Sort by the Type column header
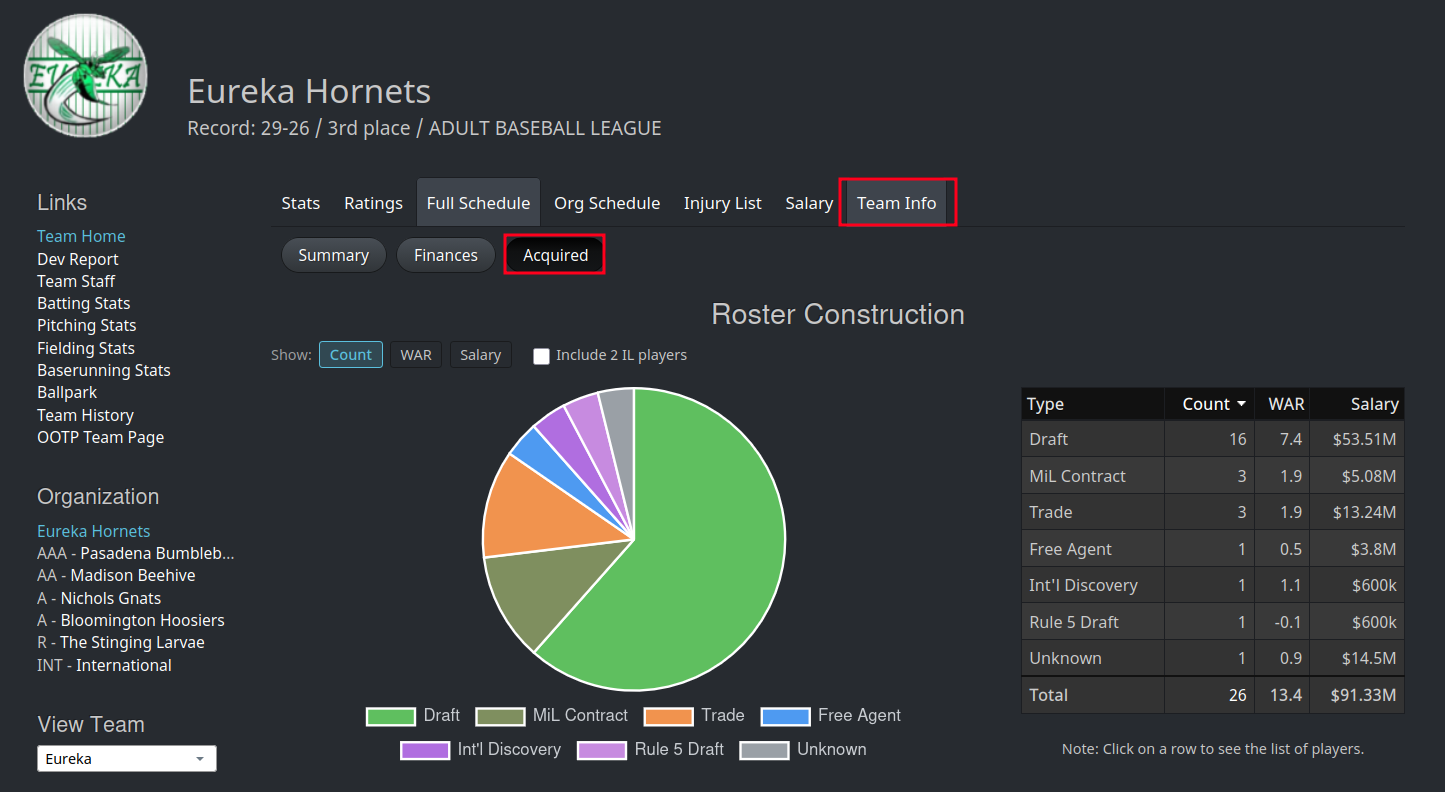 coord(1093,404)
